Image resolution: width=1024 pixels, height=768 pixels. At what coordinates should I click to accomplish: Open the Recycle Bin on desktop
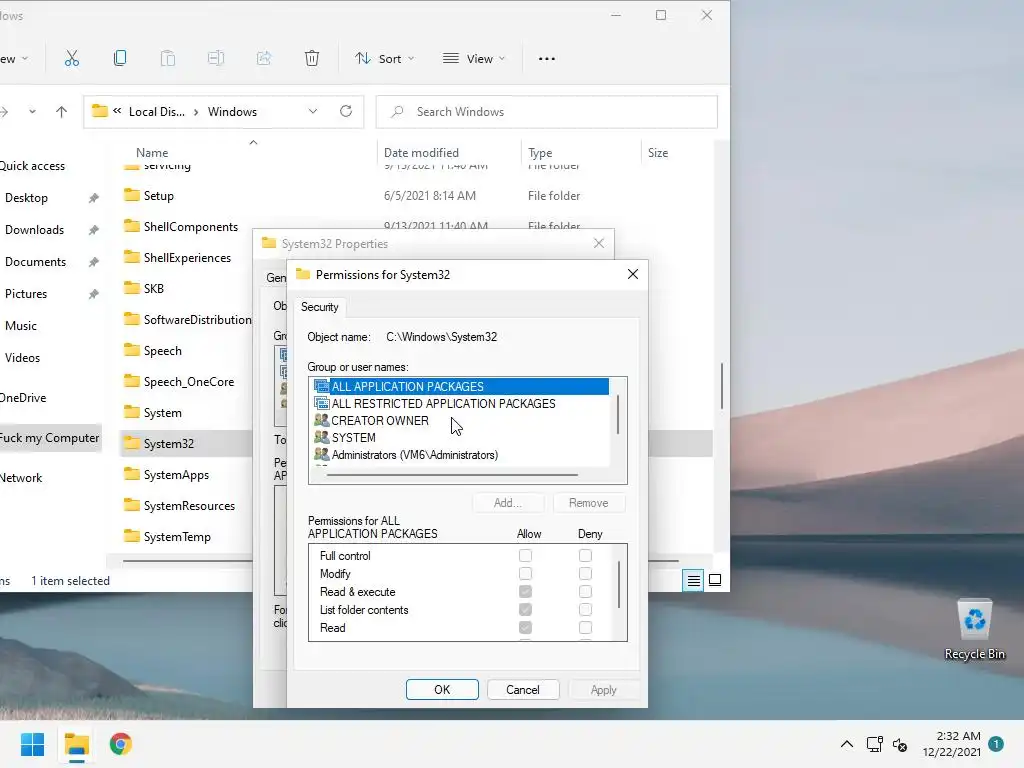click(x=974, y=630)
